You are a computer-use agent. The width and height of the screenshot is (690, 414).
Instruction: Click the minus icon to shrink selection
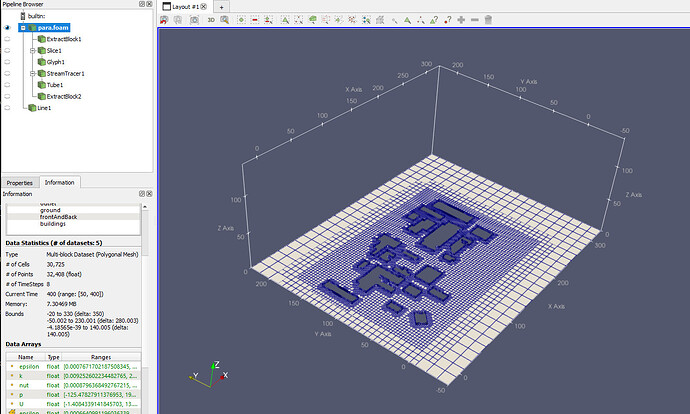tap(474, 20)
